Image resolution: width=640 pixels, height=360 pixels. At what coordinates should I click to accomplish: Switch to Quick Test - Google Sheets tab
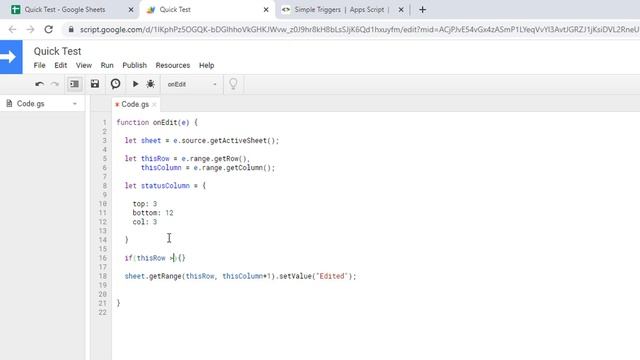pyautogui.click(x=69, y=9)
